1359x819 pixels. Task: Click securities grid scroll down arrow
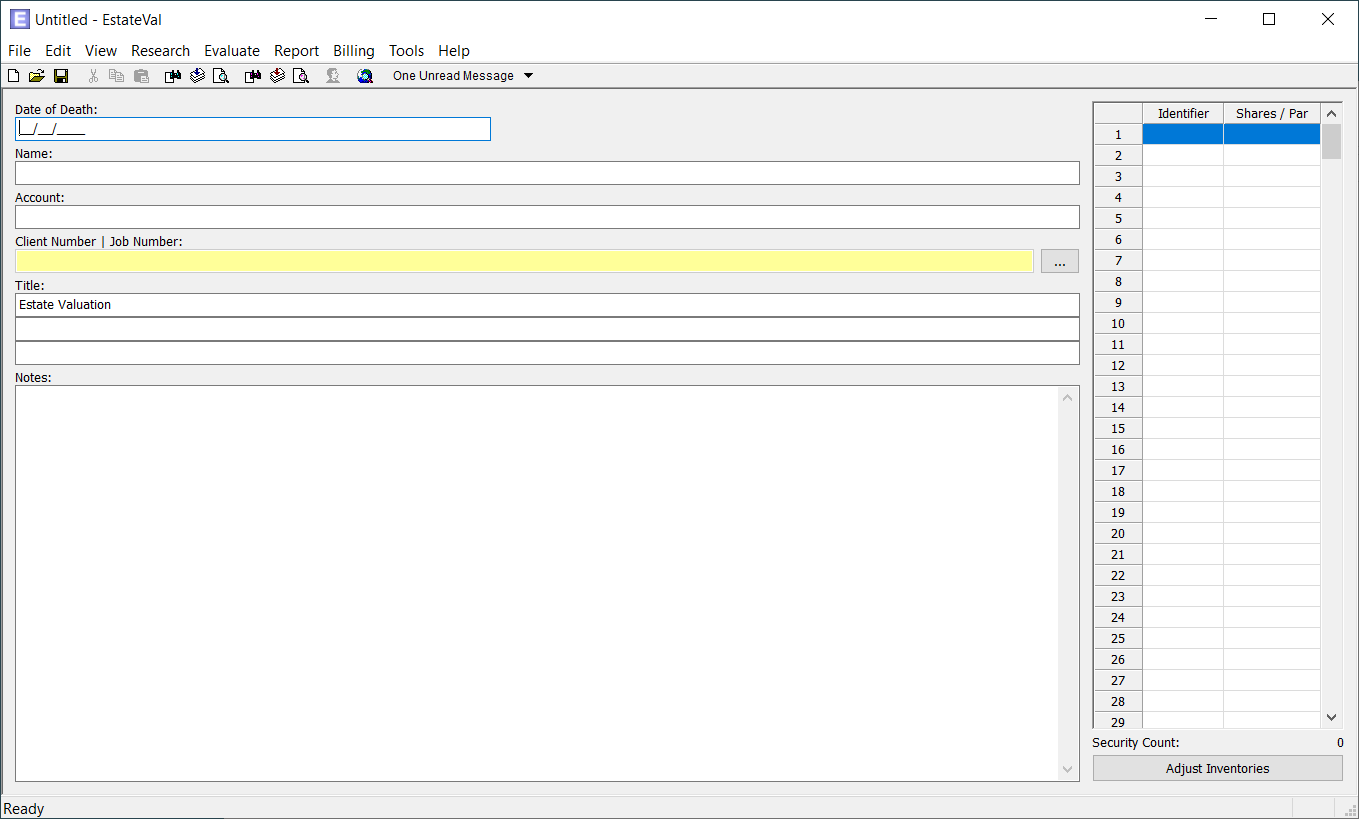click(x=1331, y=718)
